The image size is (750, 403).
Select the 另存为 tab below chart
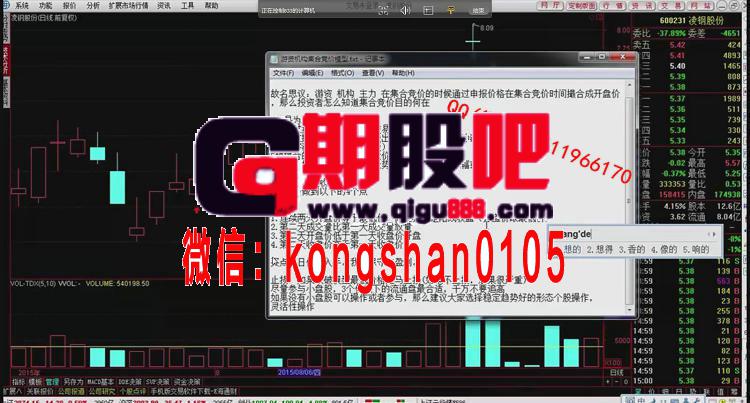click(73, 382)
